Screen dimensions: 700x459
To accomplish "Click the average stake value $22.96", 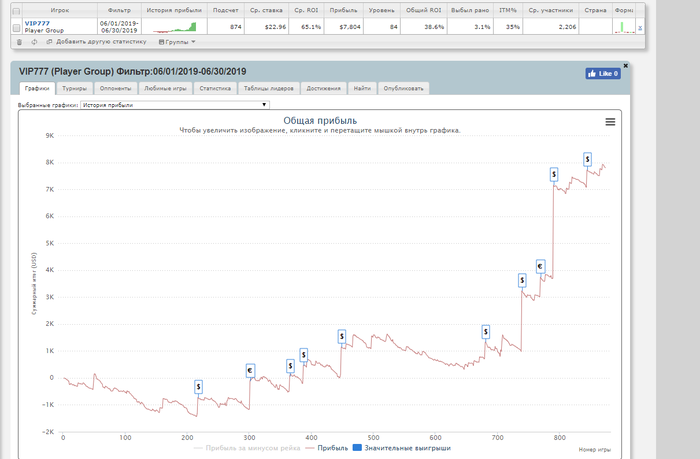I will click(275, 27).
